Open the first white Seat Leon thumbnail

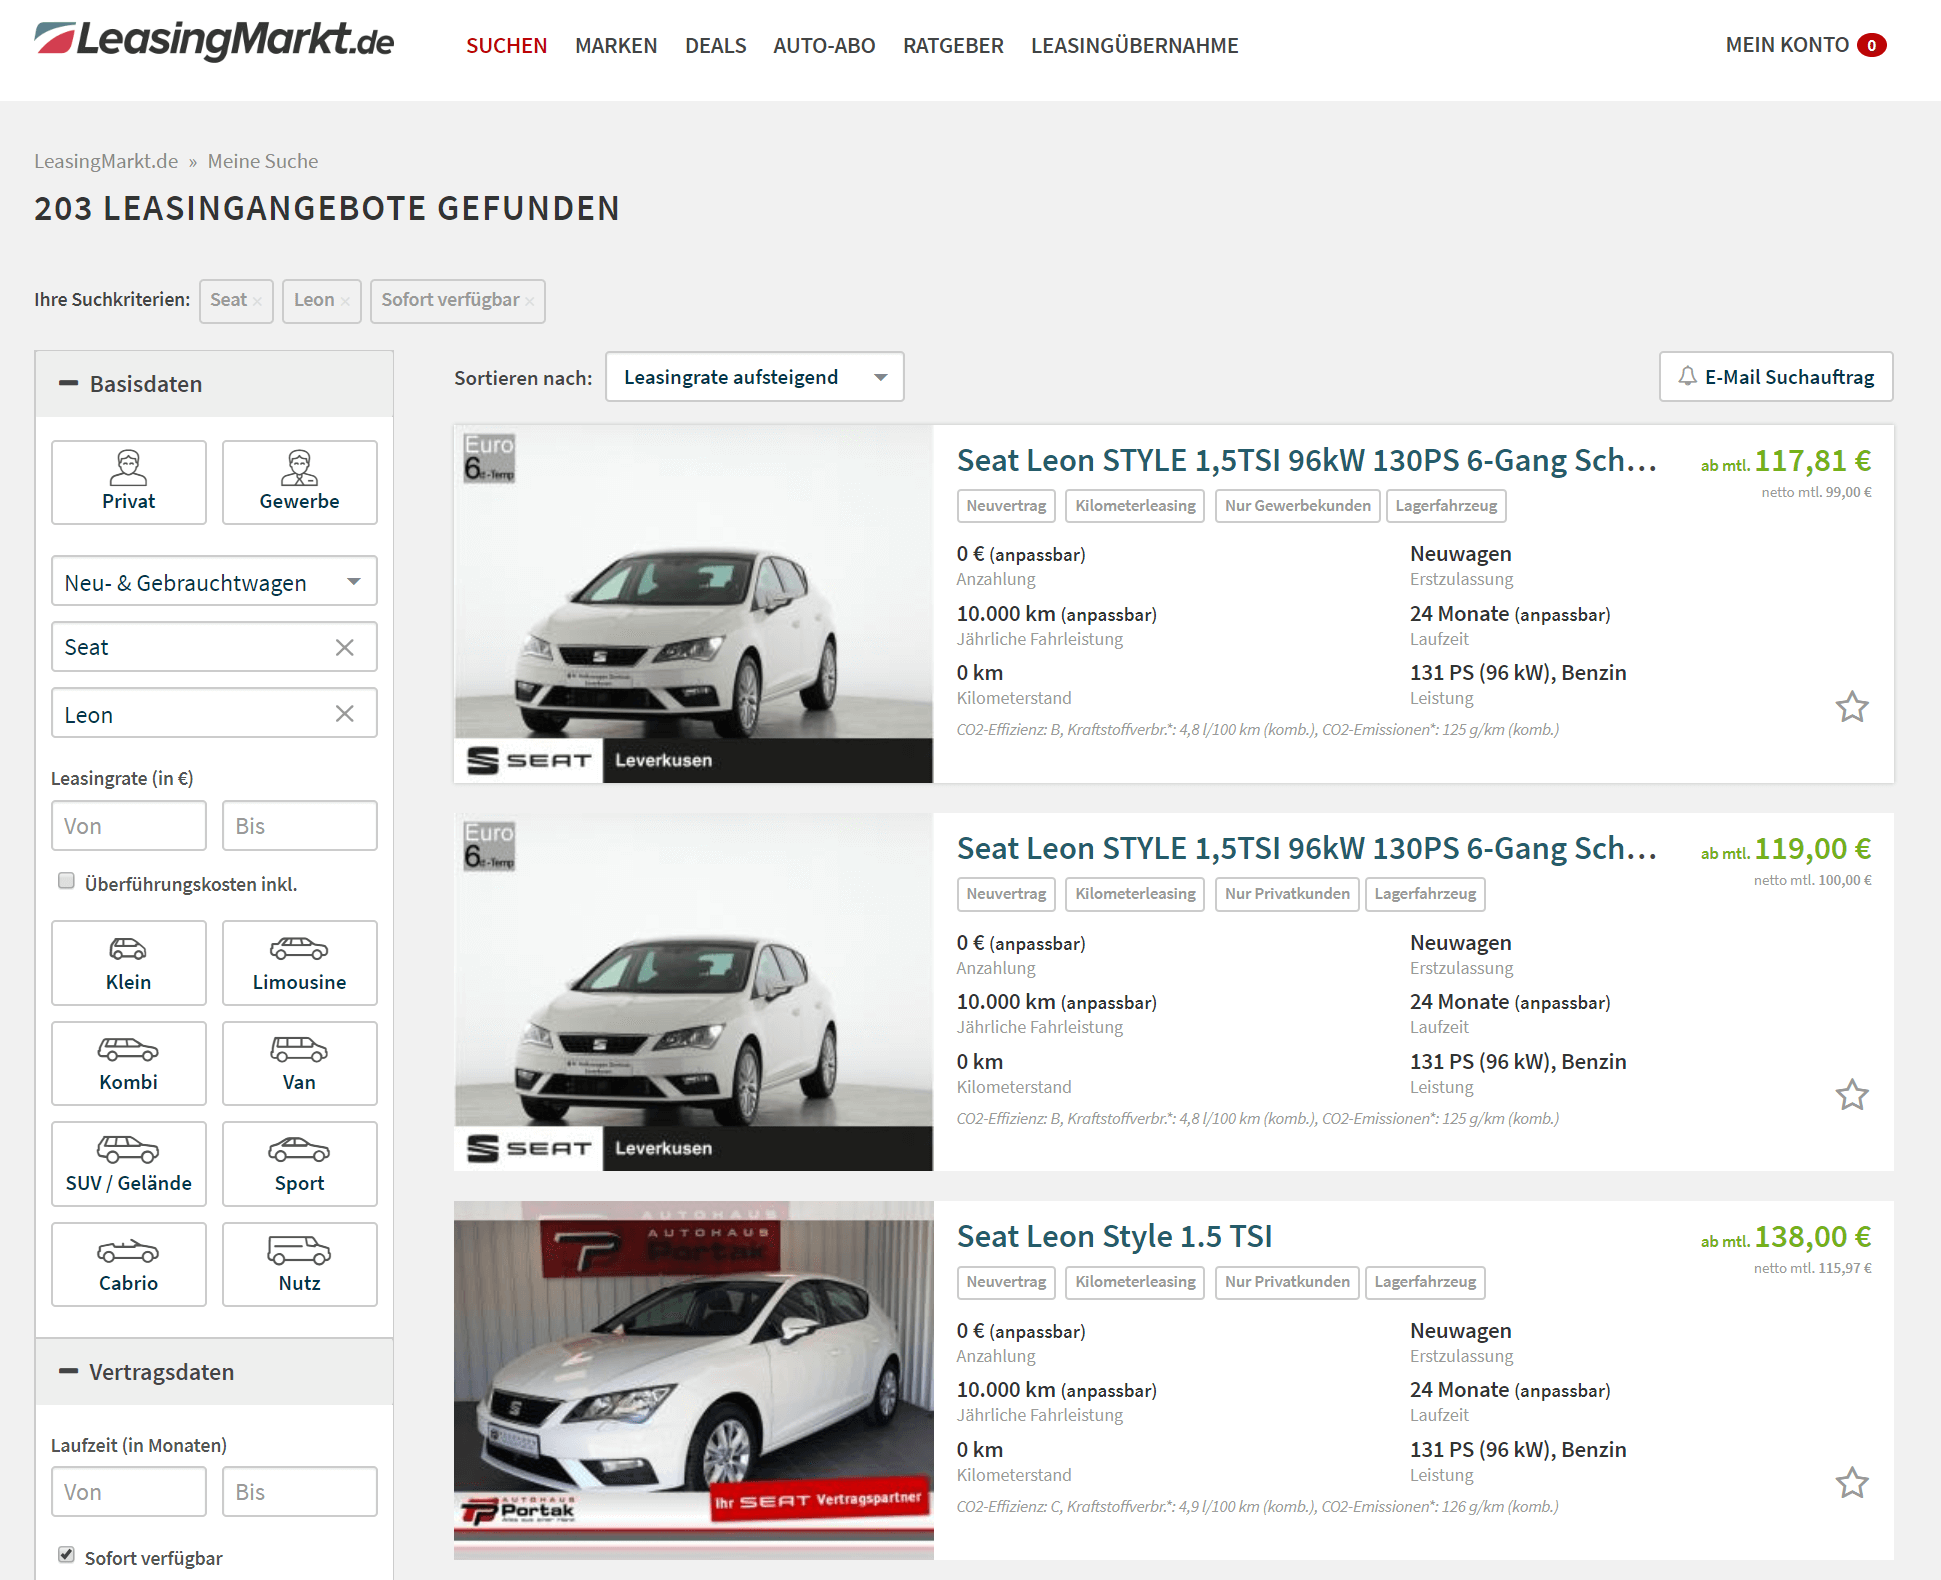(x=693, y=604)
